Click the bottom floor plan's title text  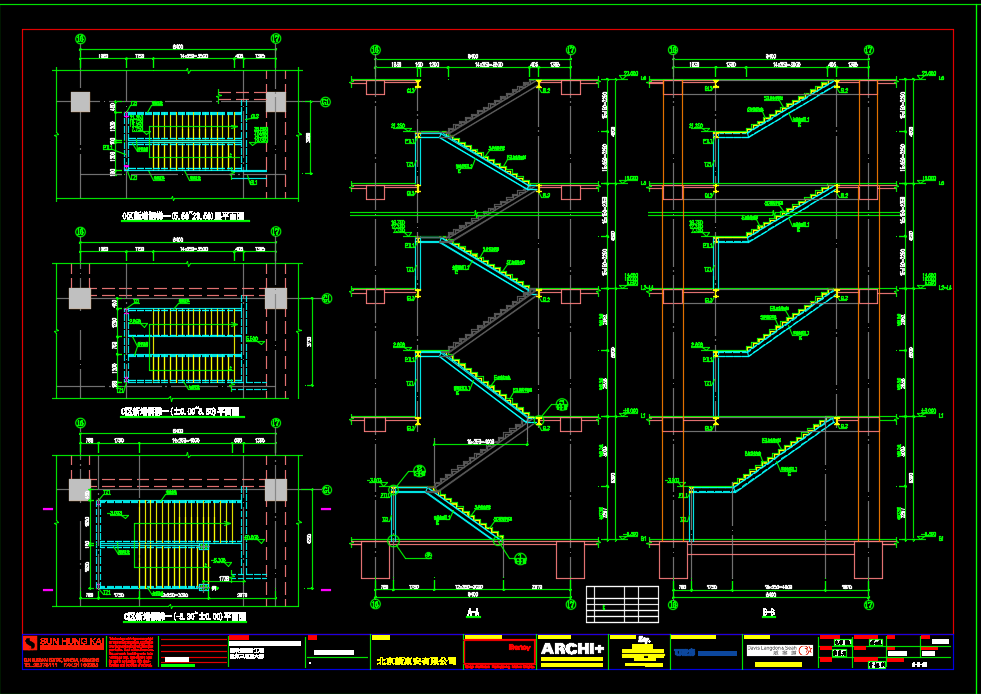(184, 618)
